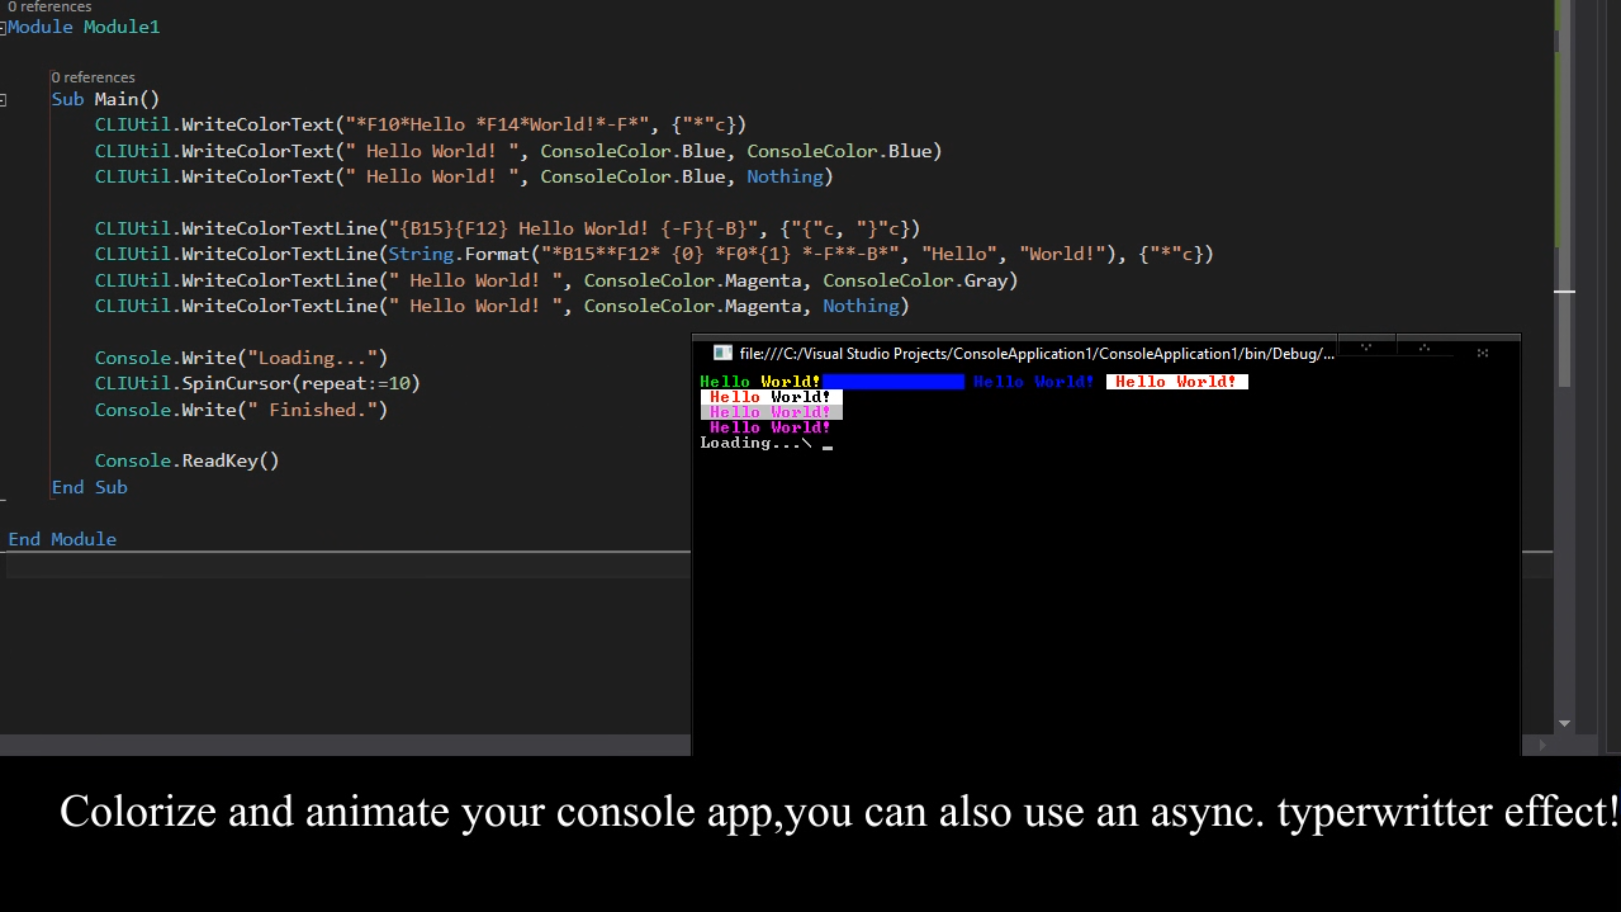Click '0 references' above Module Module1

(49, 8)
